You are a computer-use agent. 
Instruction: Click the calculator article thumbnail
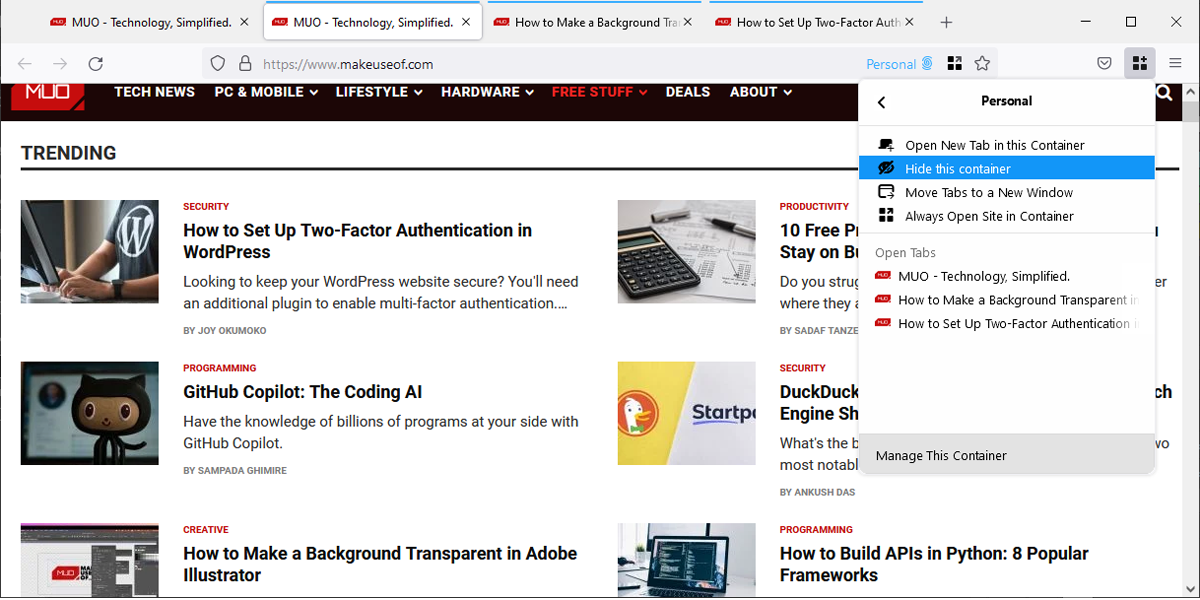[686, 252]
